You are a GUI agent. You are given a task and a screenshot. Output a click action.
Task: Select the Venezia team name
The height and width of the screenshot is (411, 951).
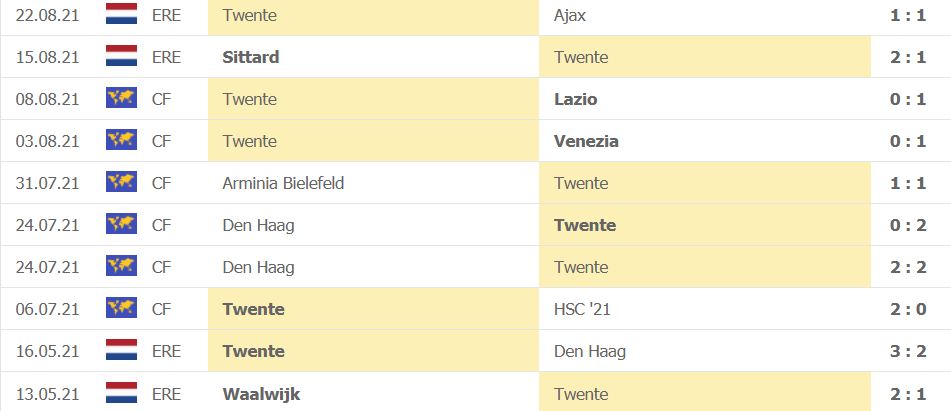(x=586, y=141)
